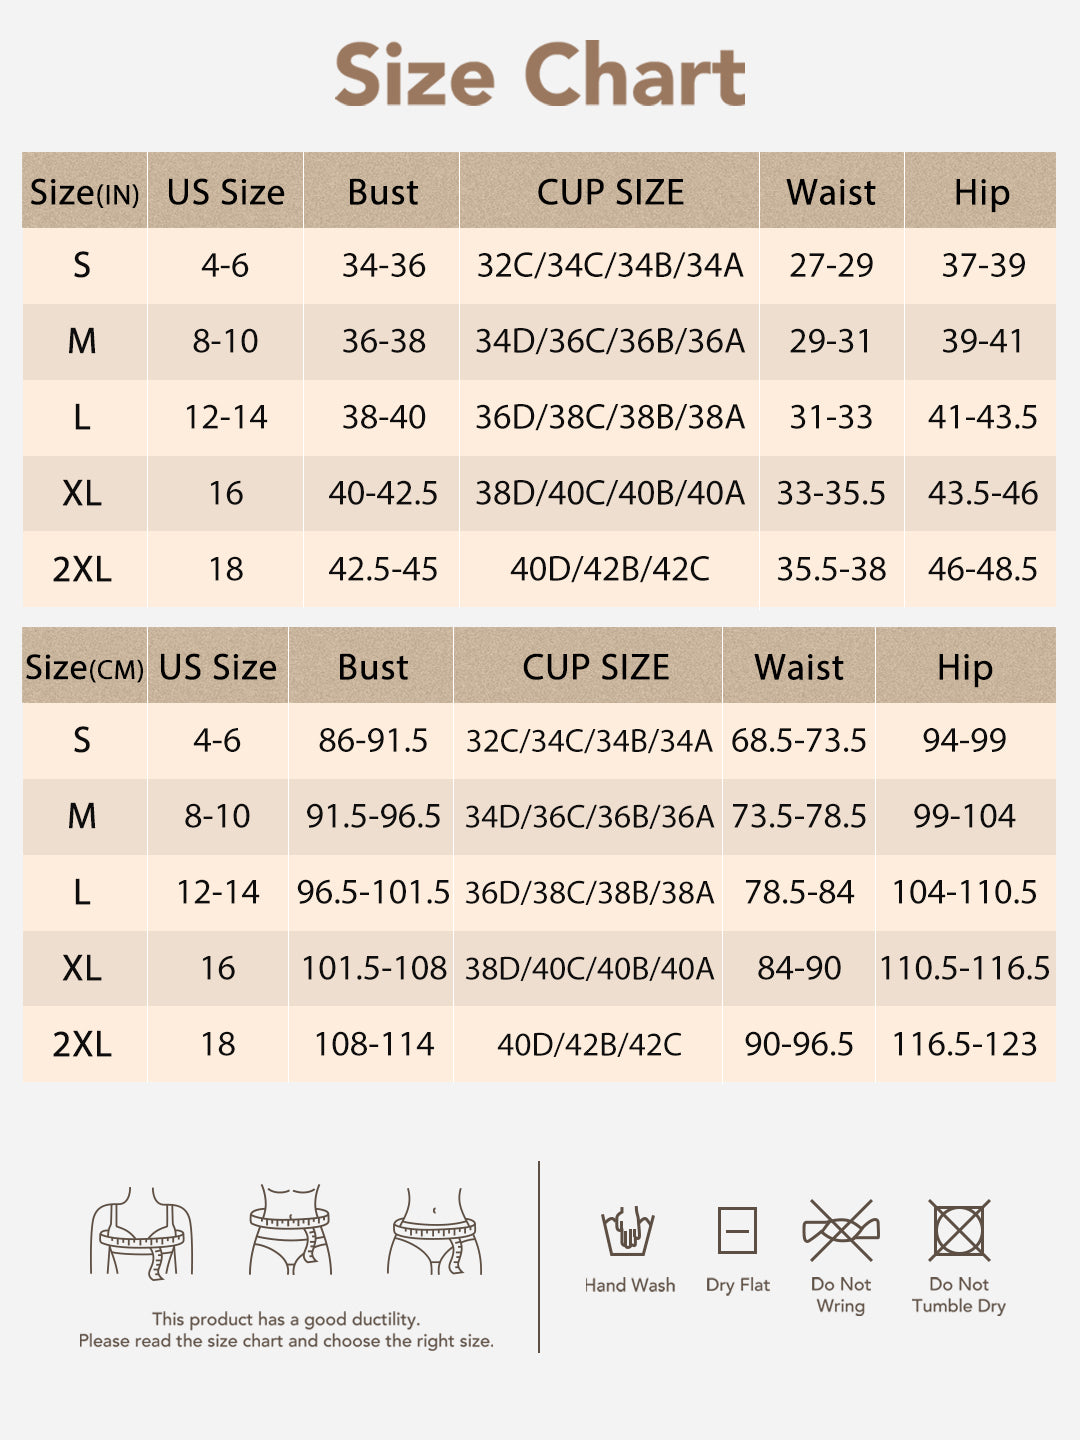1080x1440 pixels.
Task: Select the 27-29 waist value
Action: [x=831, y=266]
